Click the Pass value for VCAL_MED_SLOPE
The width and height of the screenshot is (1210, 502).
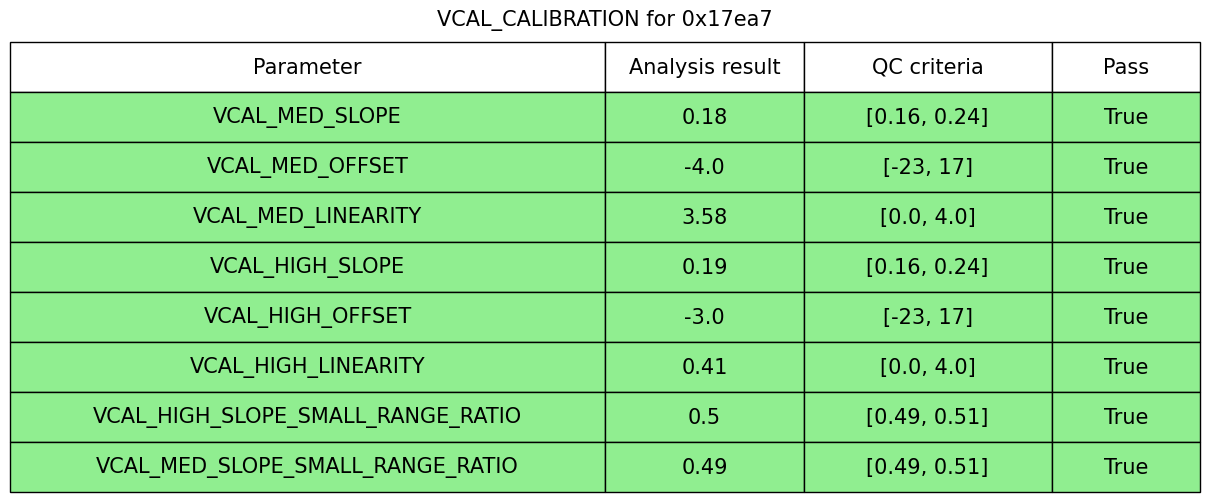coord(1125,117)
